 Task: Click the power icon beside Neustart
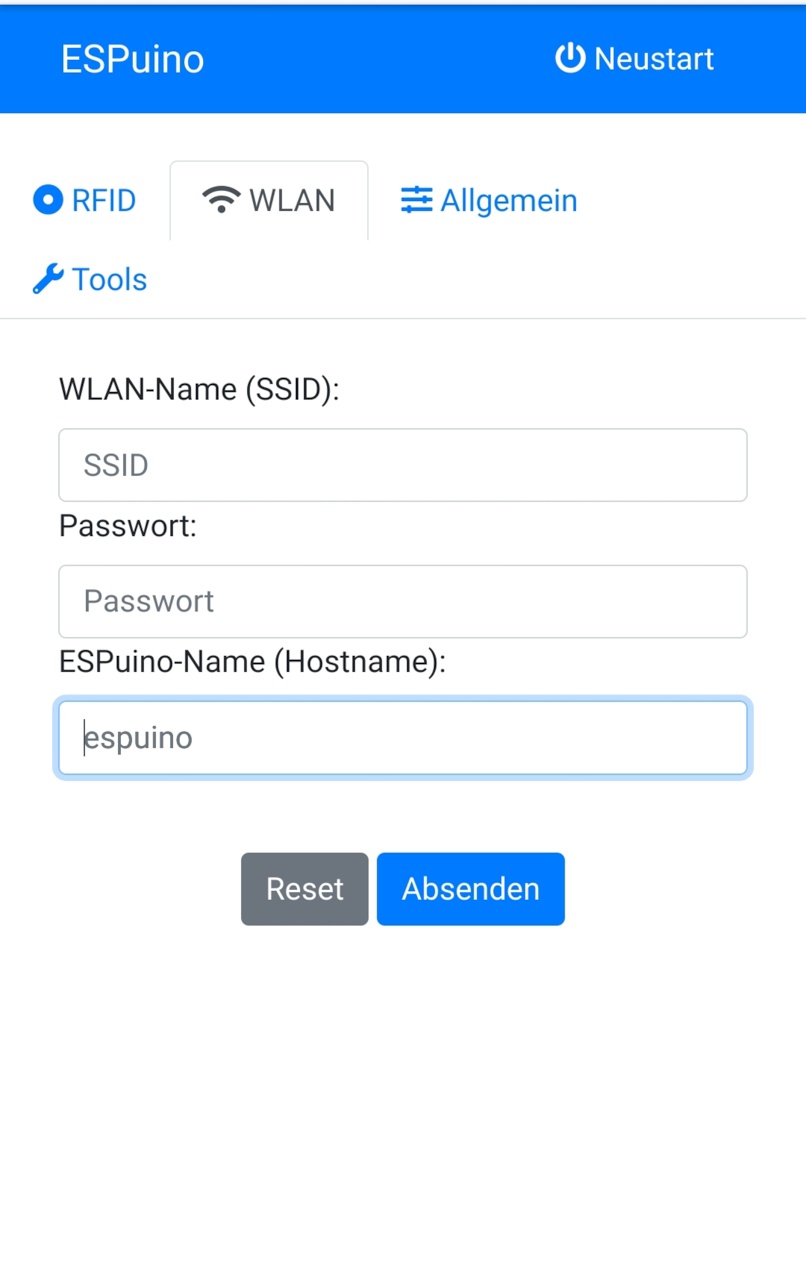point(569,58)
